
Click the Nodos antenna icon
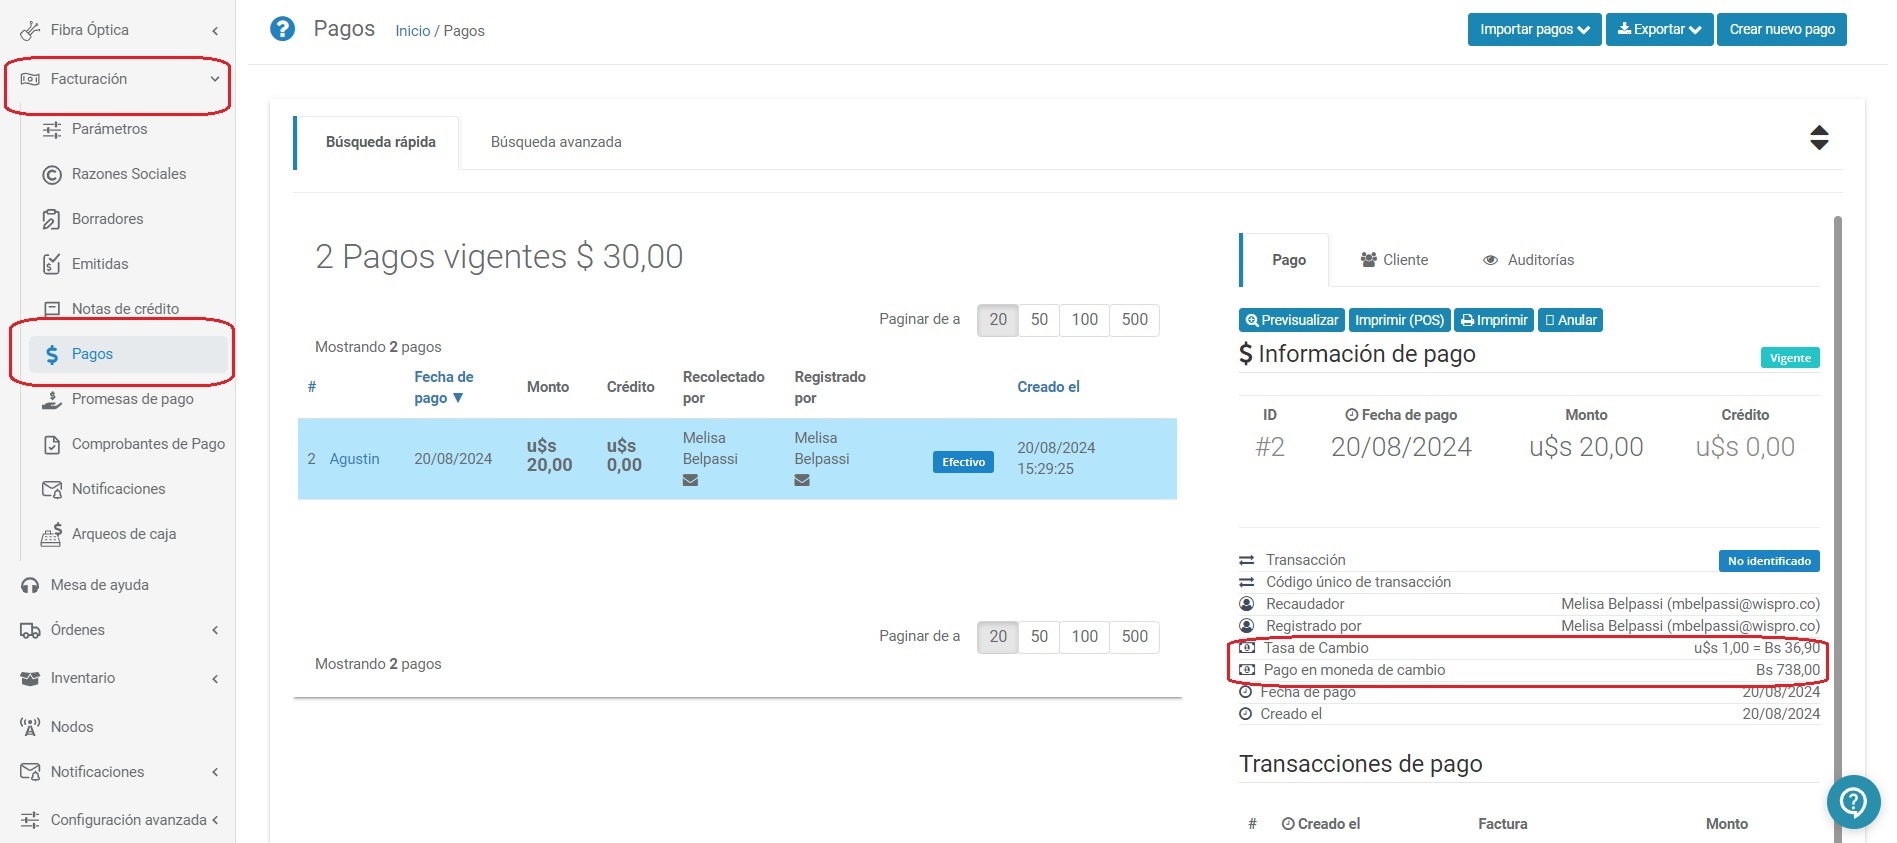click(x=30, y=727)
